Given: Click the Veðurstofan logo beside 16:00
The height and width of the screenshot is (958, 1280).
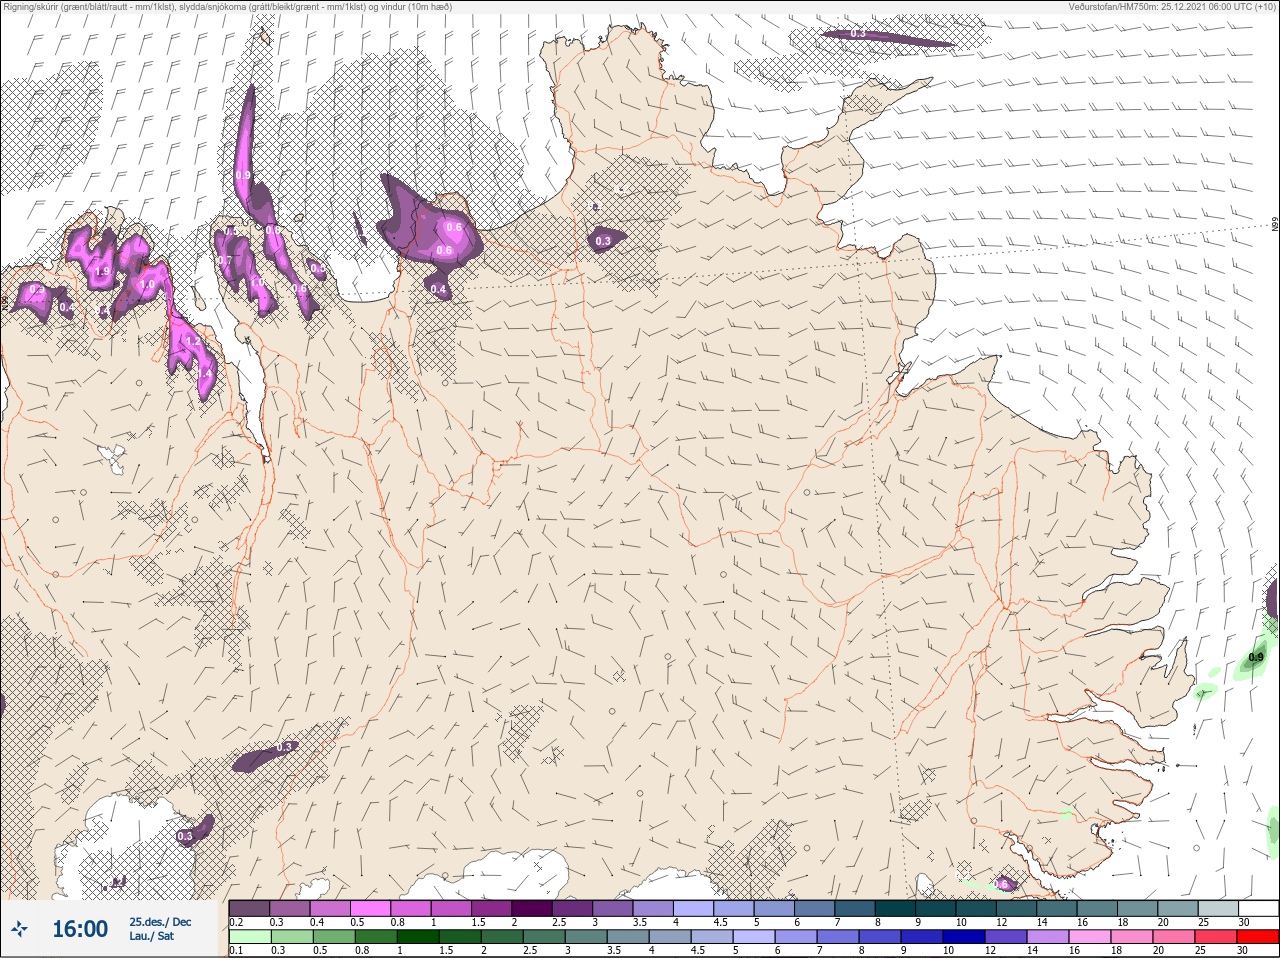Looking at the screenshot, I should click(19, 929).
